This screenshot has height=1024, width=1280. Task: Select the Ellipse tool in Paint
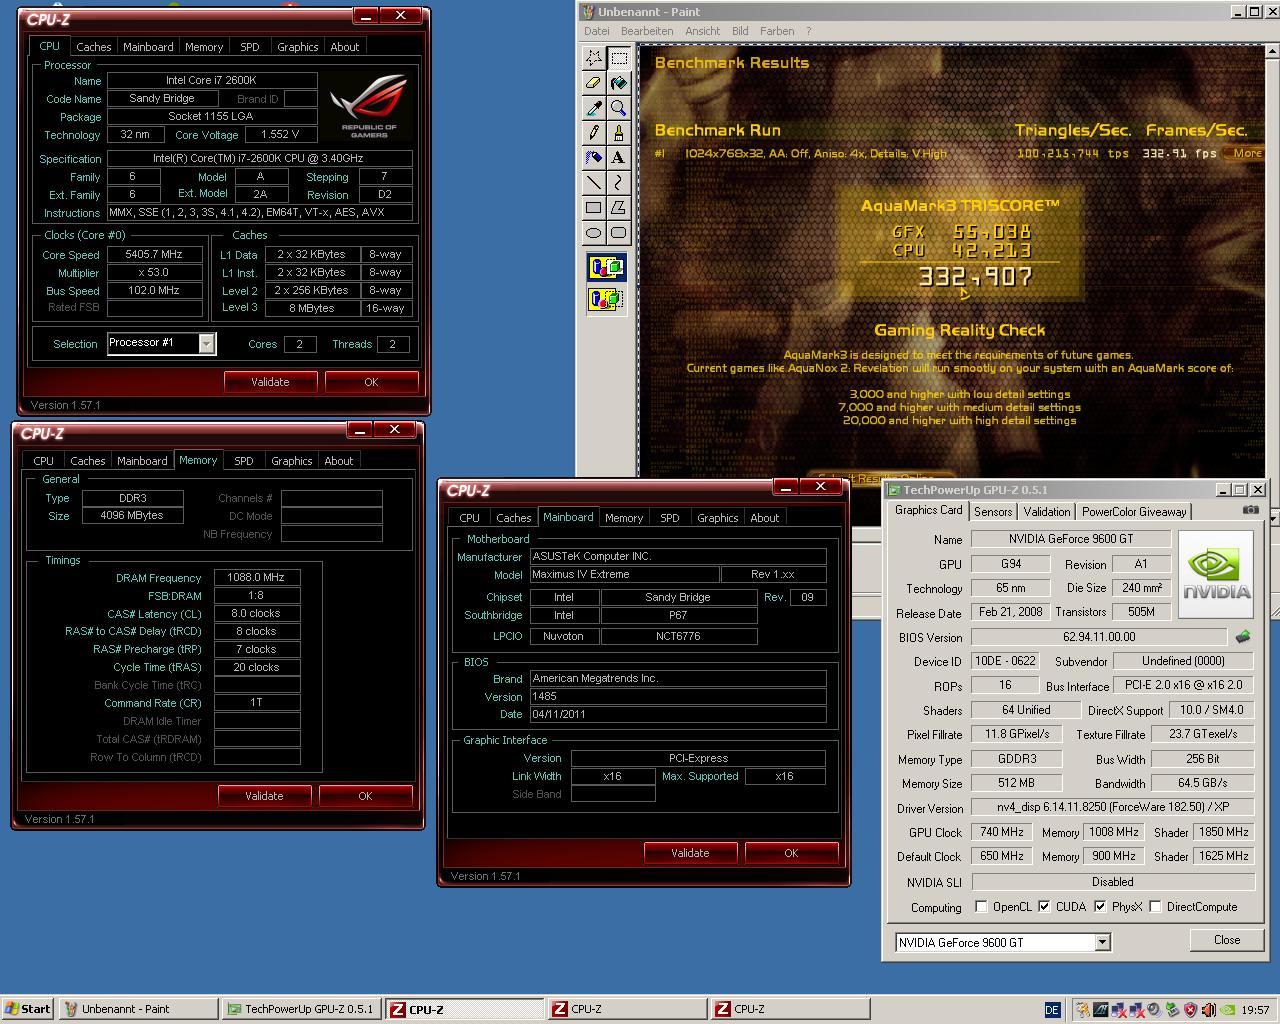point(594,233)
